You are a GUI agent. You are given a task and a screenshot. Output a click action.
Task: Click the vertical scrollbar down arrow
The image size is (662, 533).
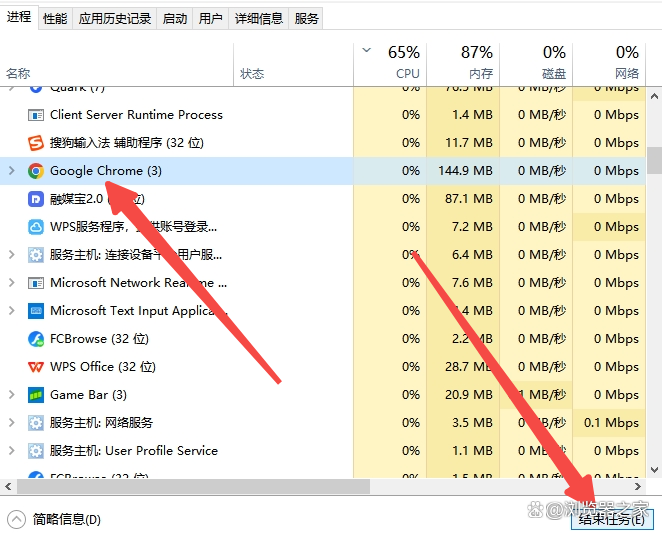click(654, 470)
